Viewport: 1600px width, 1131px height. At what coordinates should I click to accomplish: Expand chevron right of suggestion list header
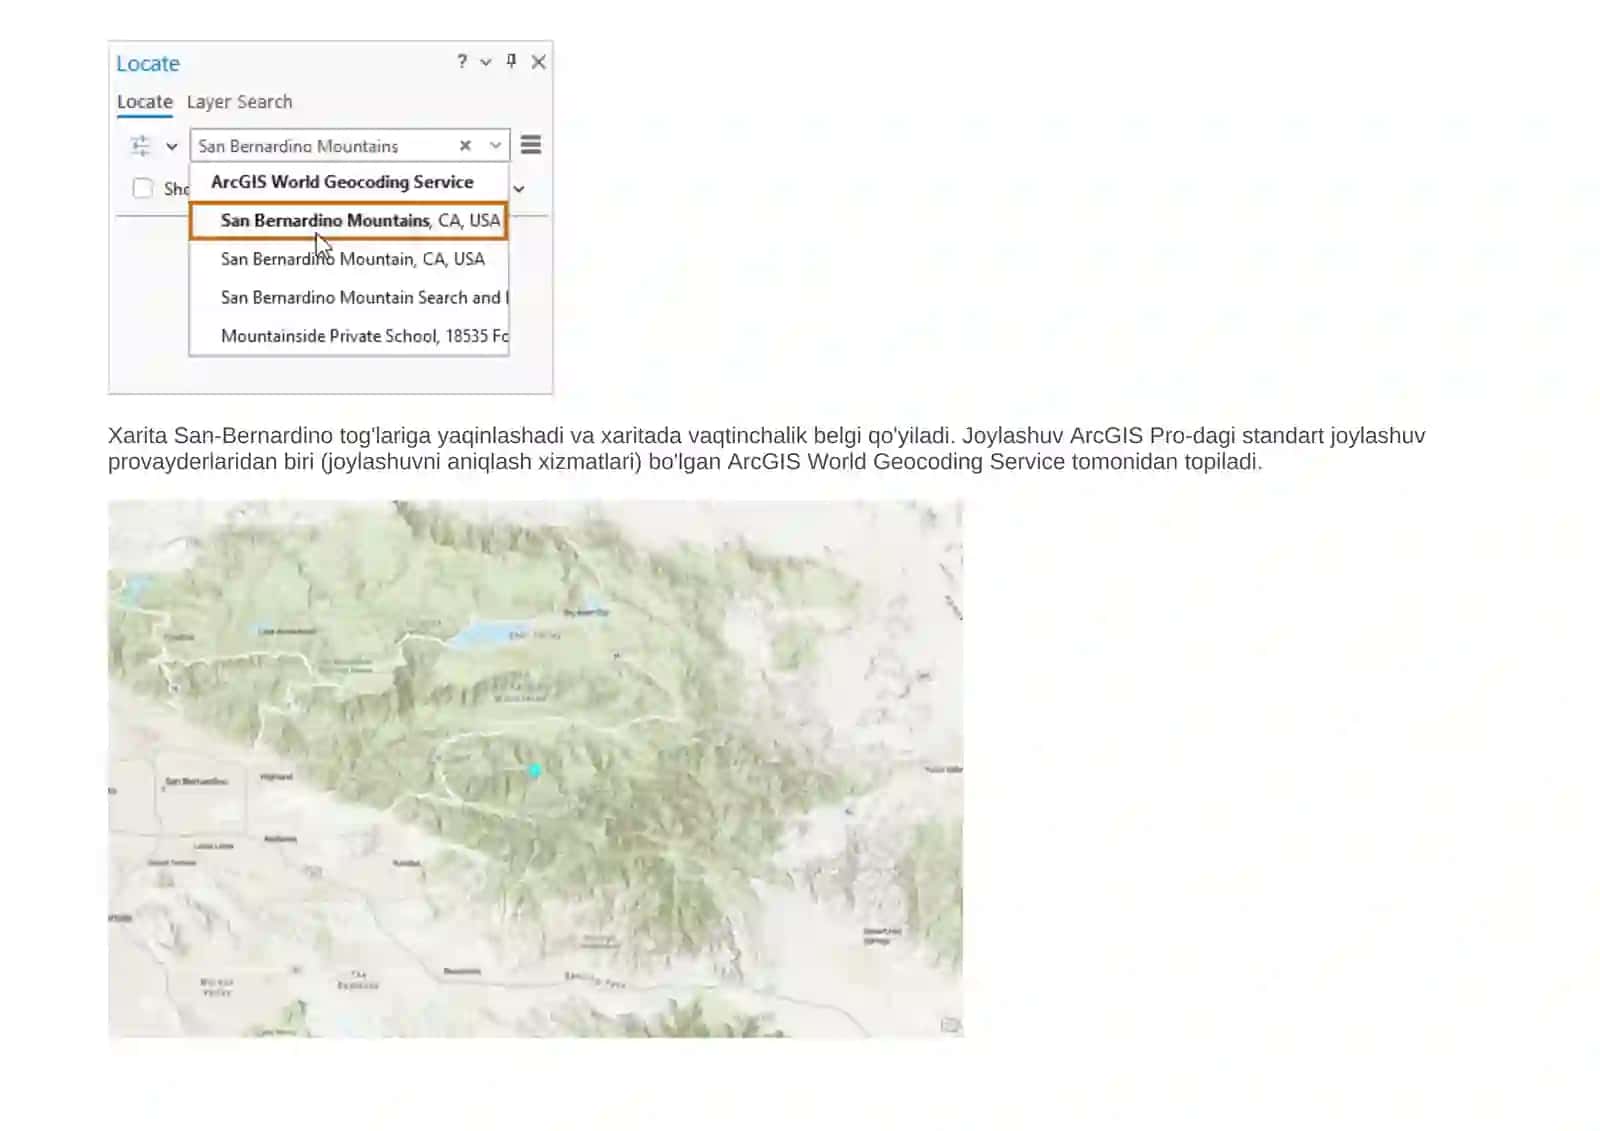pos(519,189)
